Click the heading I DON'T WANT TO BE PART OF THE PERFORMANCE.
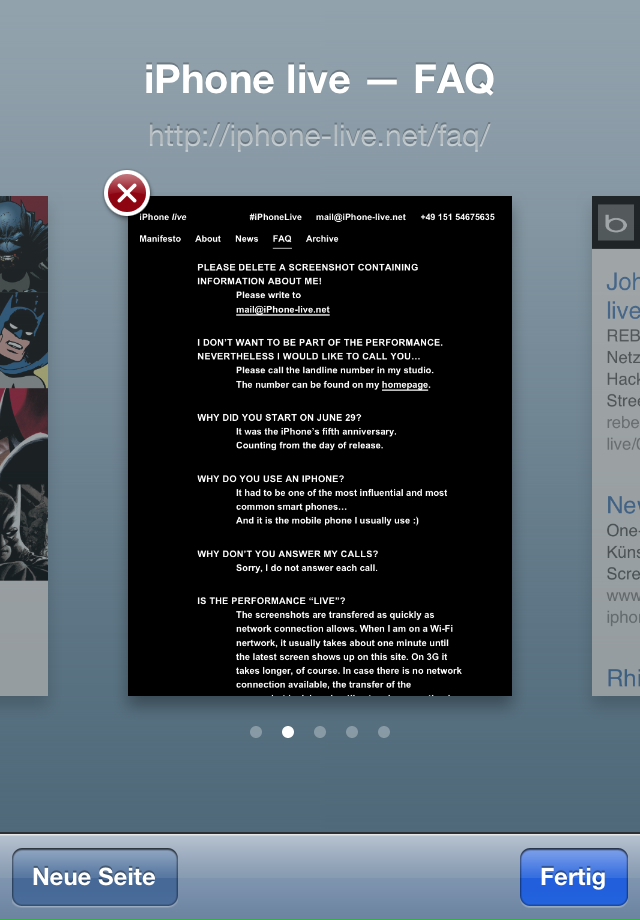Screen dimensions: 640x920 tap(320, 343)
